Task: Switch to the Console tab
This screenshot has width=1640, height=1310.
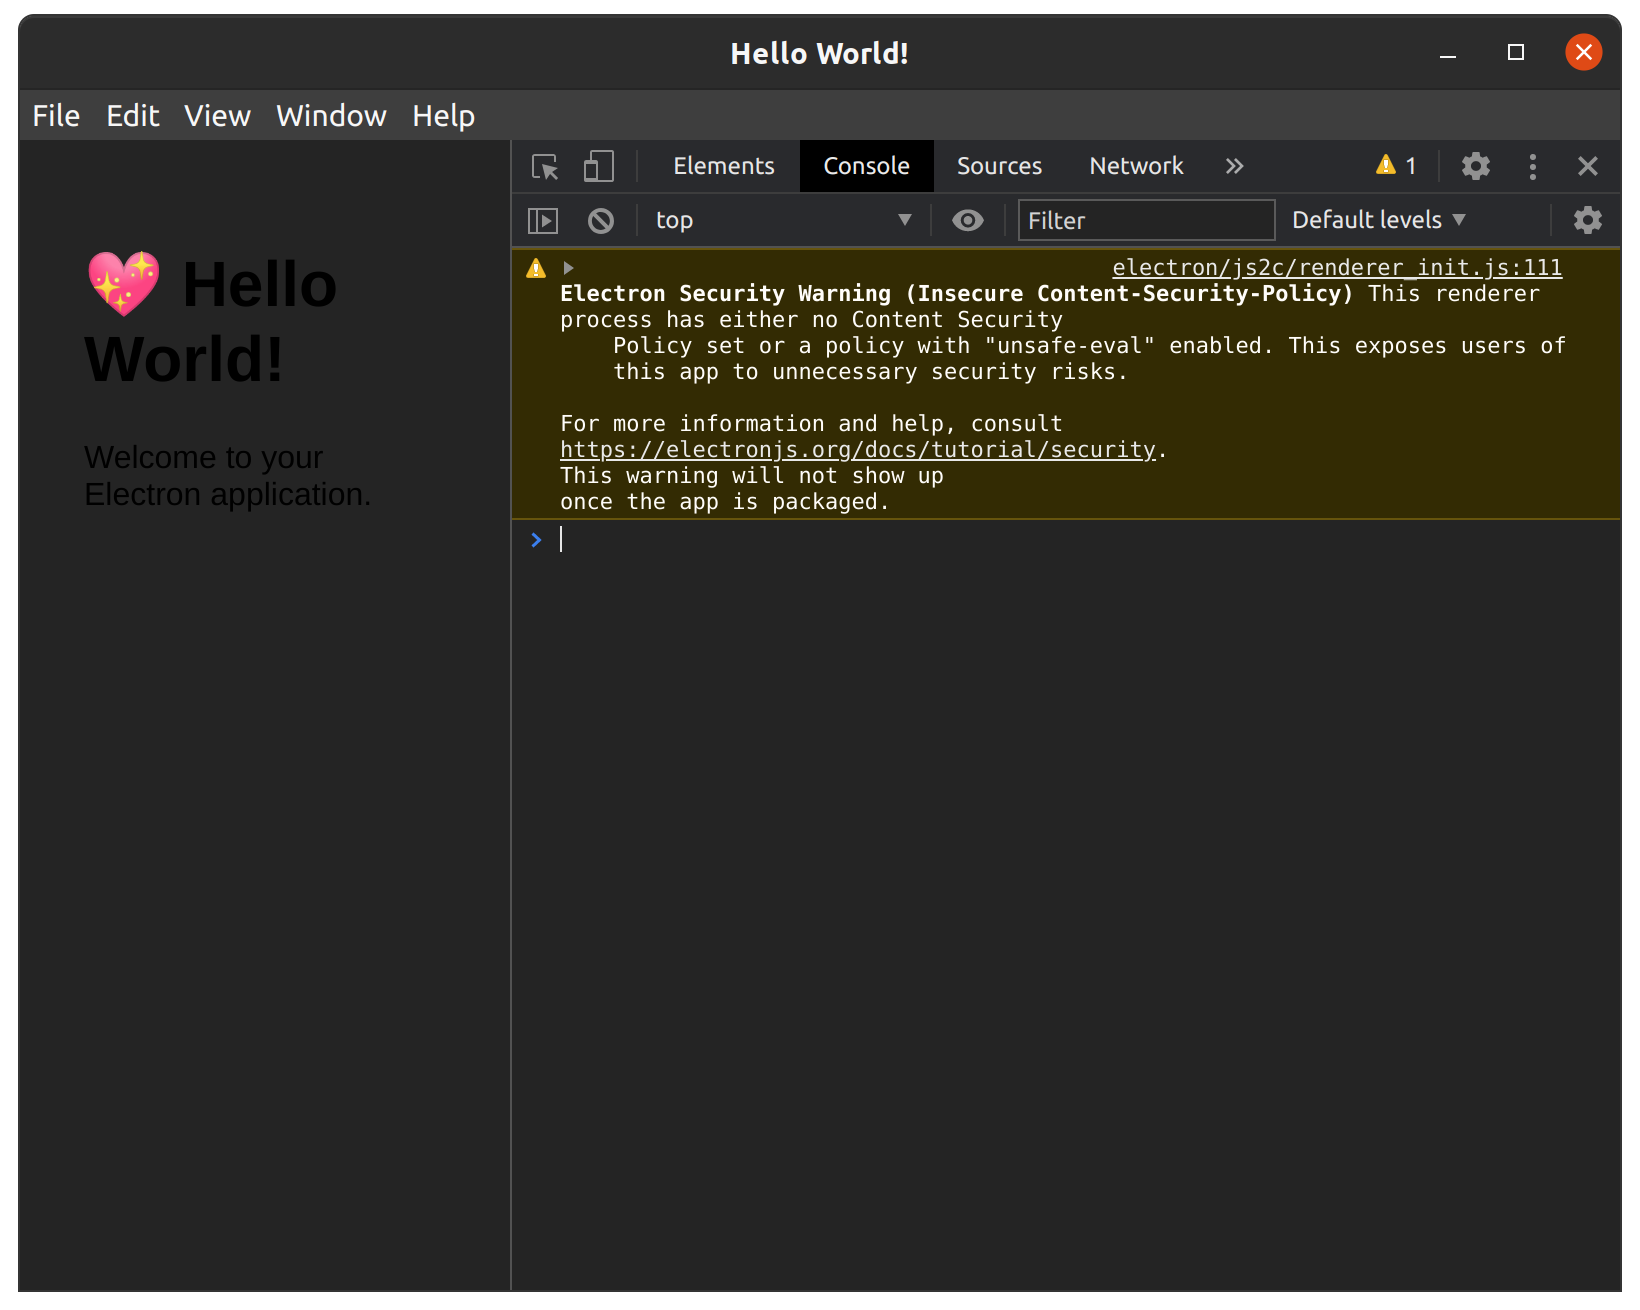Action: click(x=866, y=166)
